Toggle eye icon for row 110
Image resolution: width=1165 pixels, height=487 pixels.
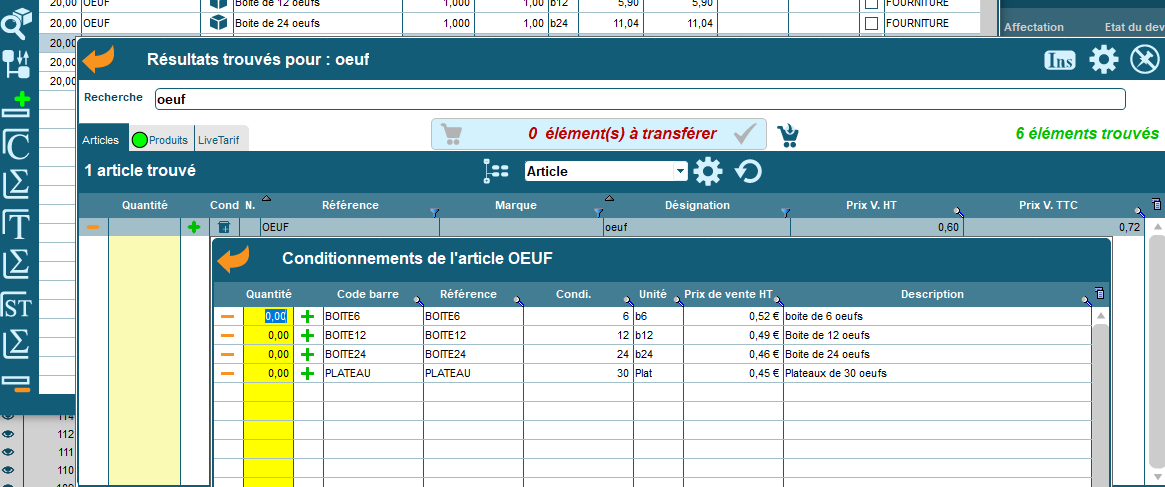8,470
